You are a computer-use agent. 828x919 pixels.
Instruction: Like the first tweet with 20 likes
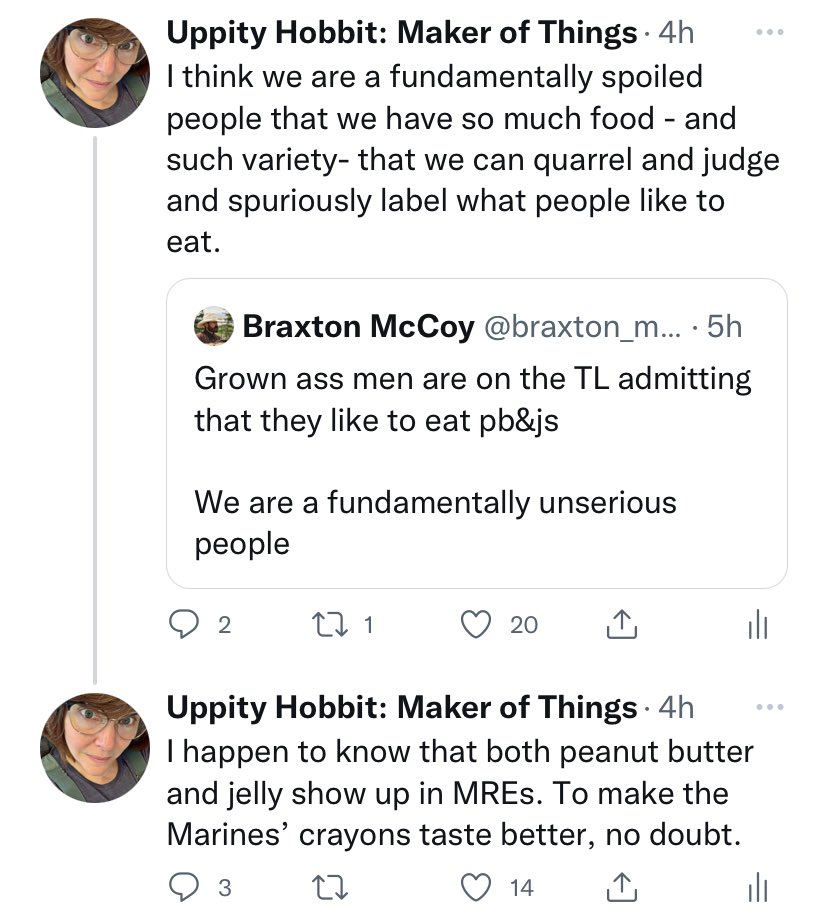(x=477, y=625)
